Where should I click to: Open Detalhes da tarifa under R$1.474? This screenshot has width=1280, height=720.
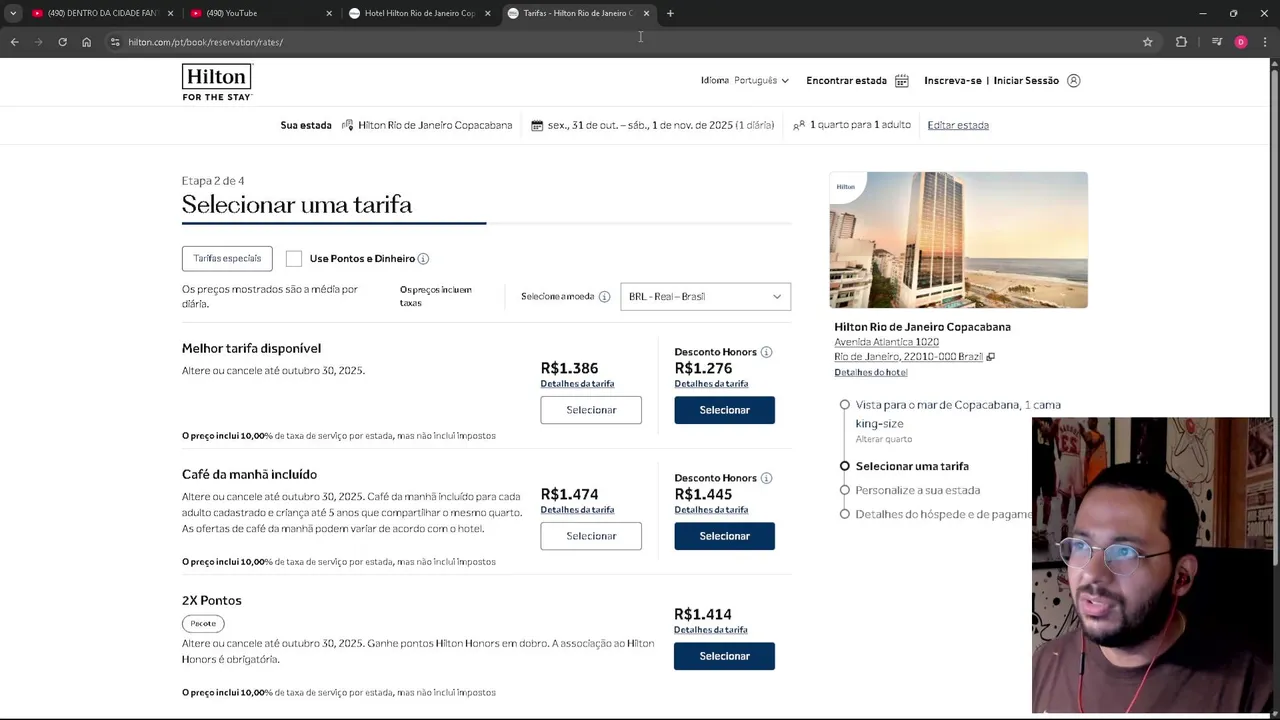pos(577,510)
